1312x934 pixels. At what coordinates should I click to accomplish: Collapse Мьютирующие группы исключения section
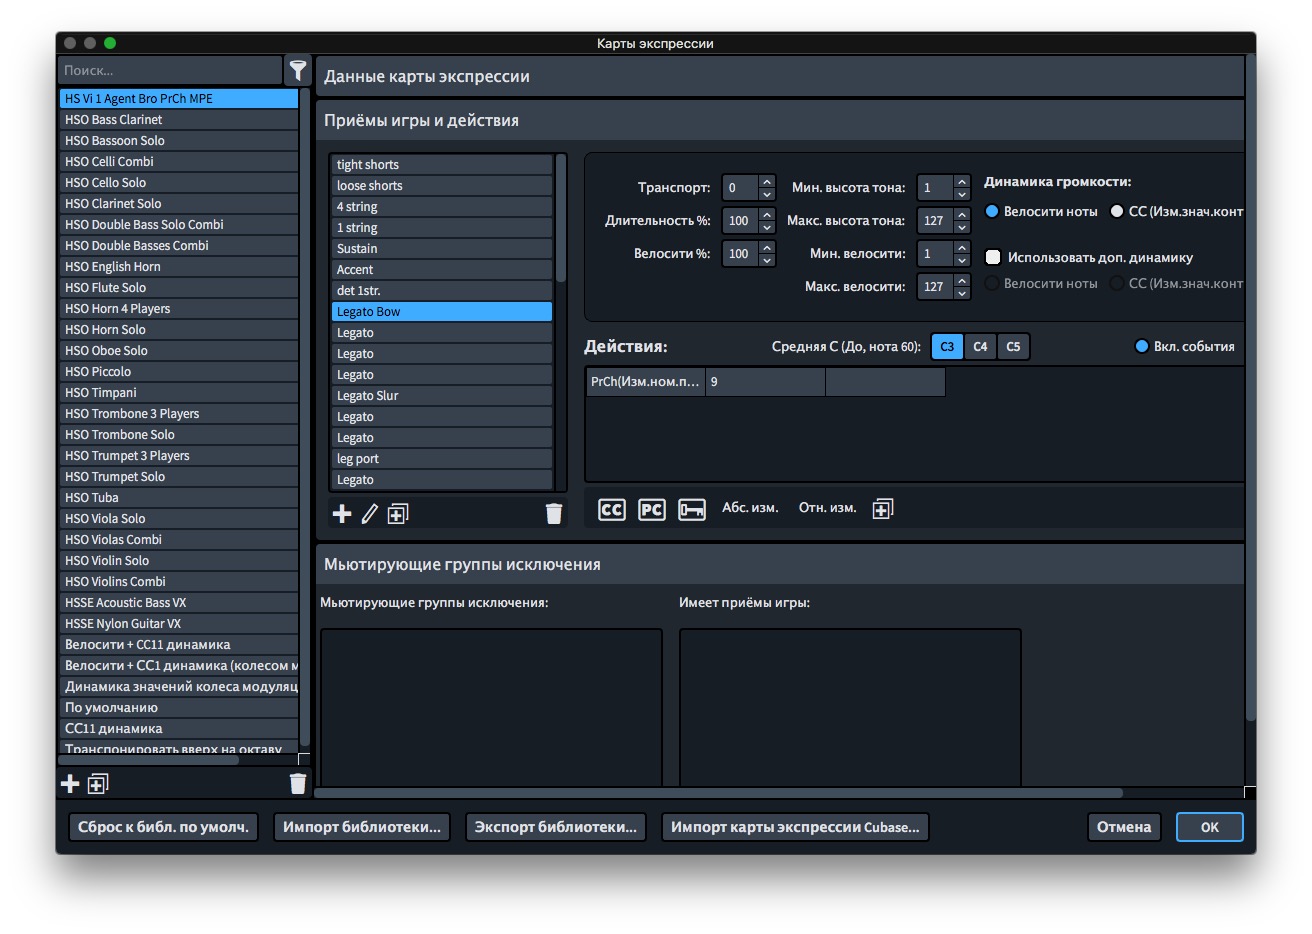pyautogui.click(x=780, y=564)
